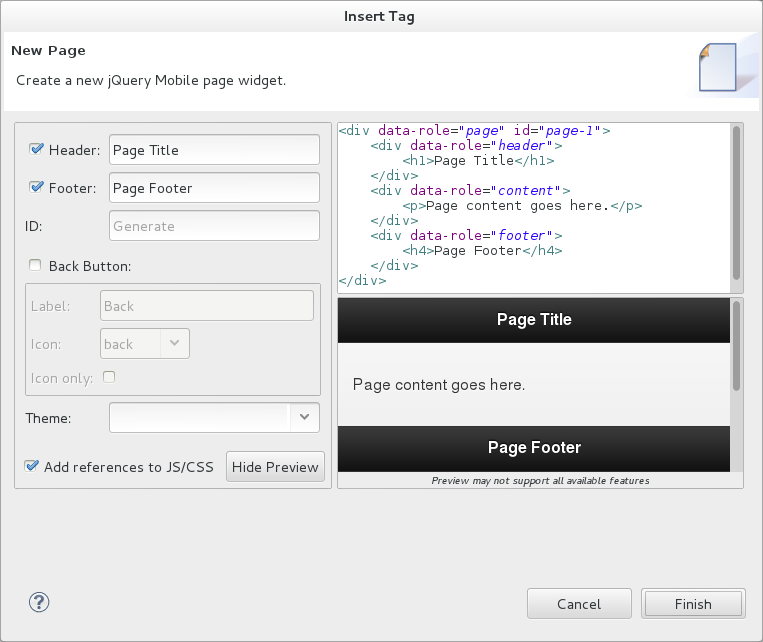Click the new page wizard icon

717,68
